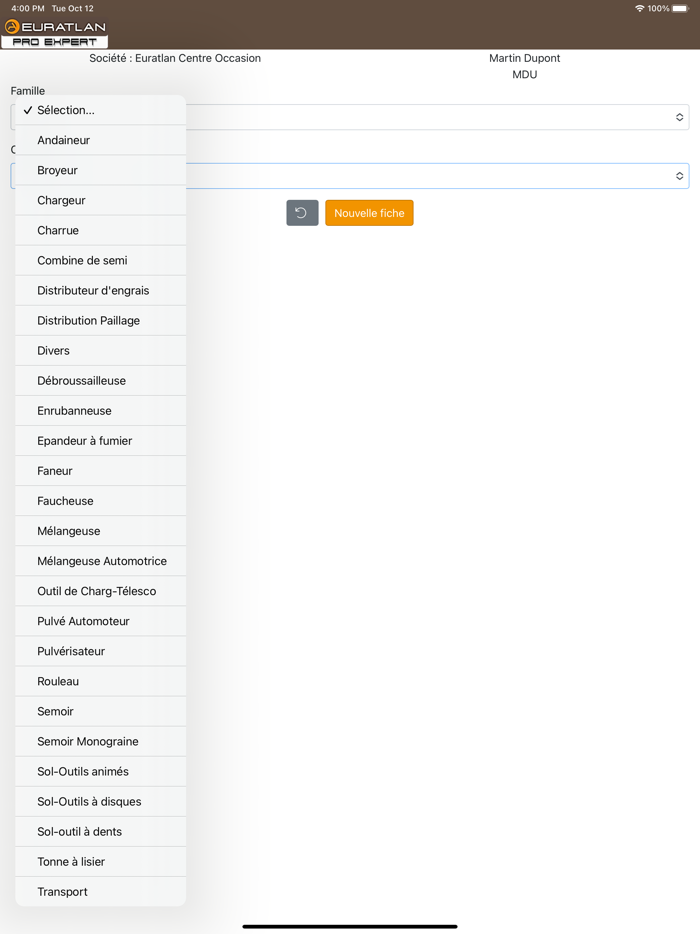Tap the Wi-Fi status icon
This screenshot has height=934, width=700.
(x=640, y=8)
